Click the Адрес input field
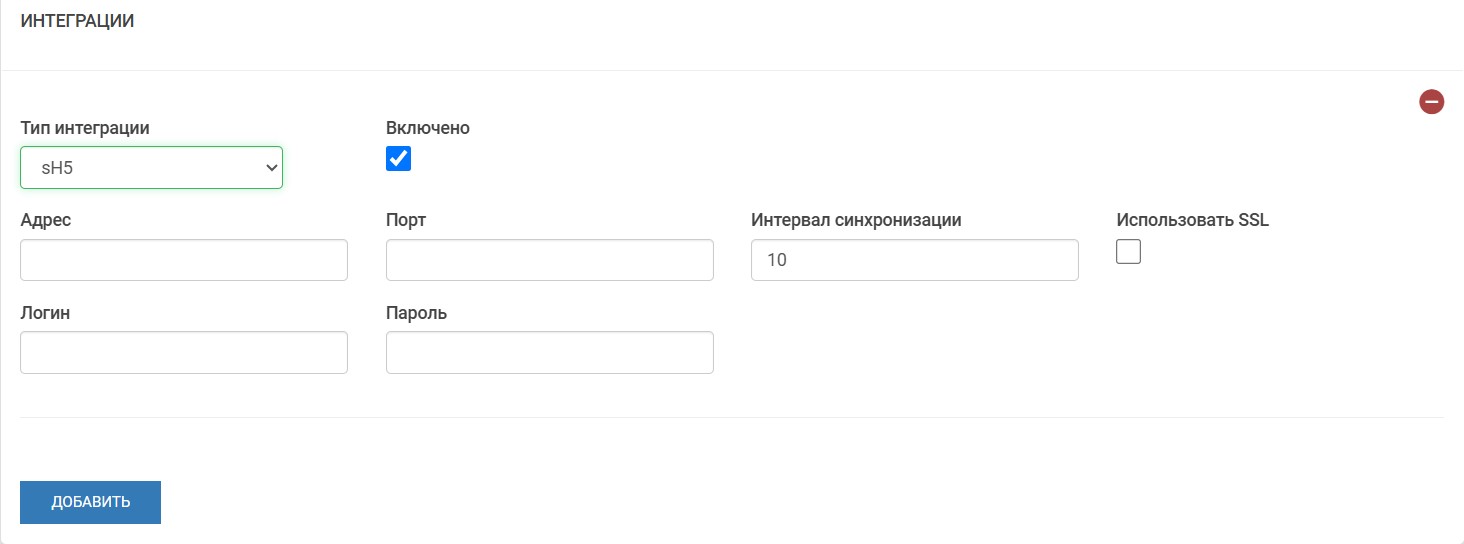The width and height of the screenshot is (1464, 544). click(184, 260)
